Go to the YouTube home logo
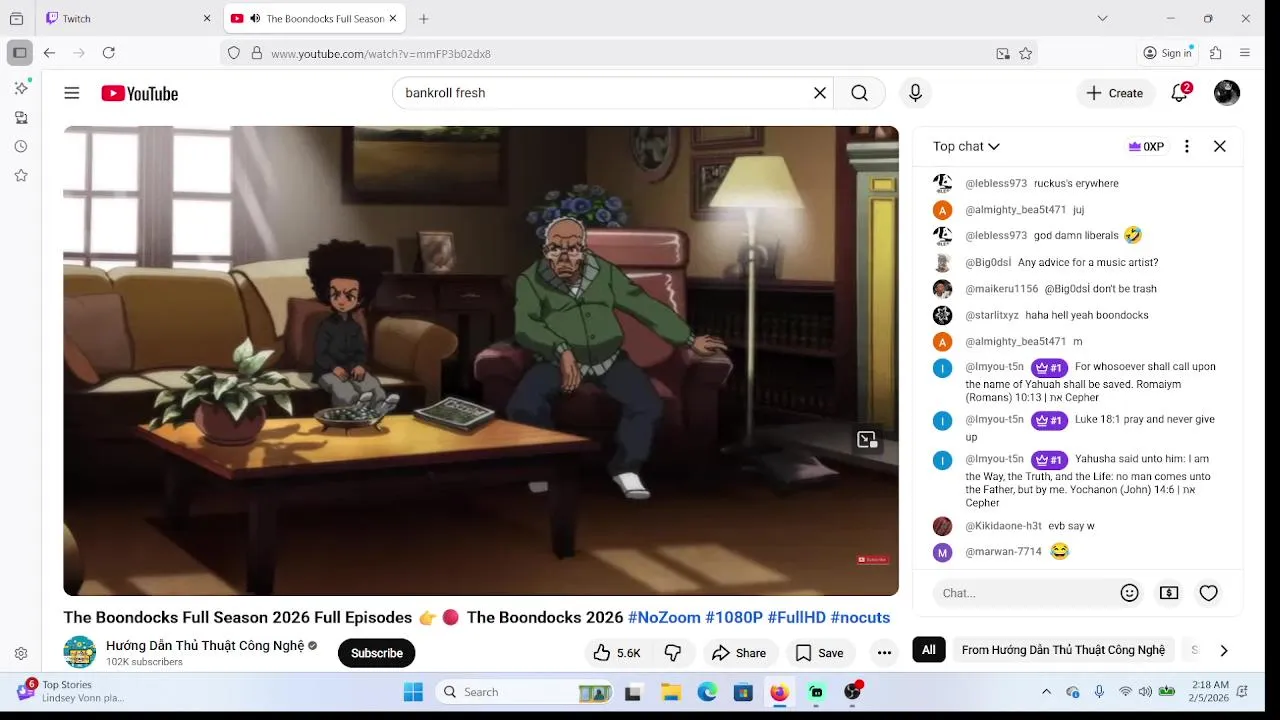 pos(140,93)
